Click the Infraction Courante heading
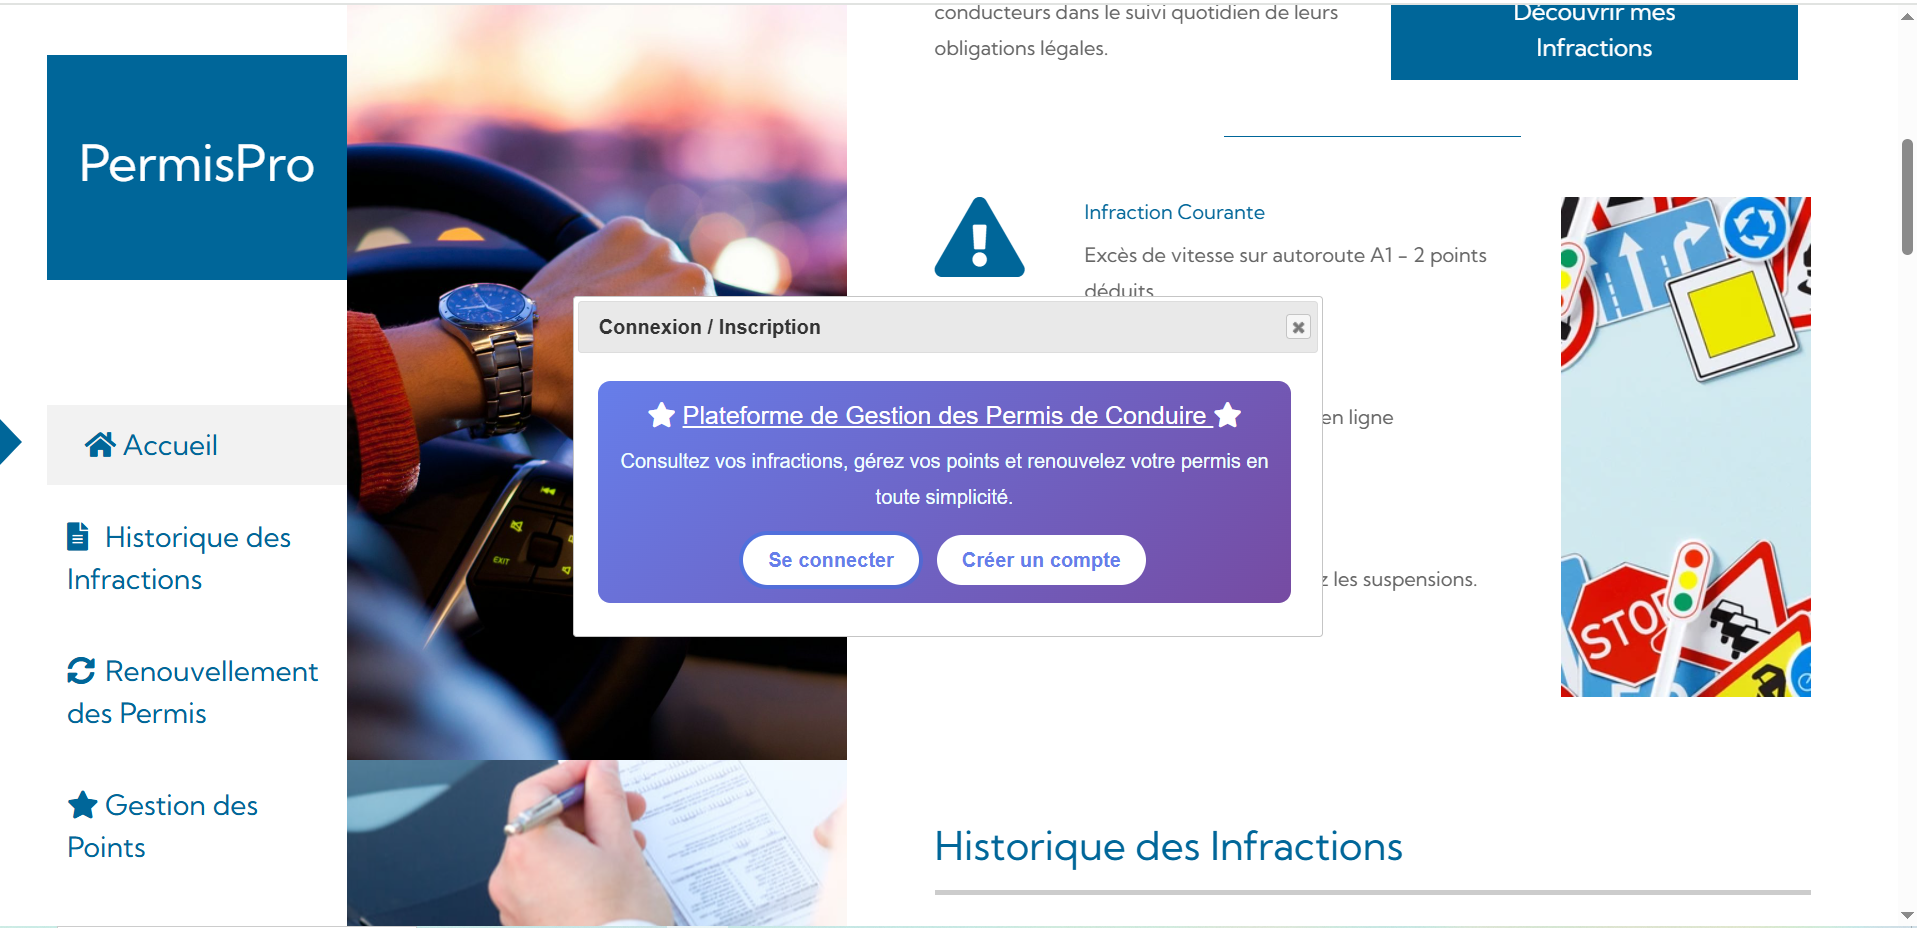Viewport: 1917px width, 928px height. [x=1174, y=212]
